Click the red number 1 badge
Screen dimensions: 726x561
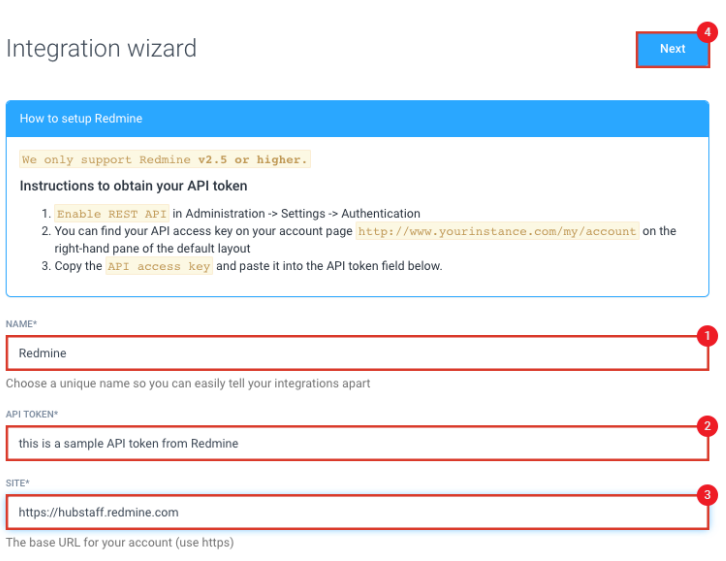tap(707, 337)
